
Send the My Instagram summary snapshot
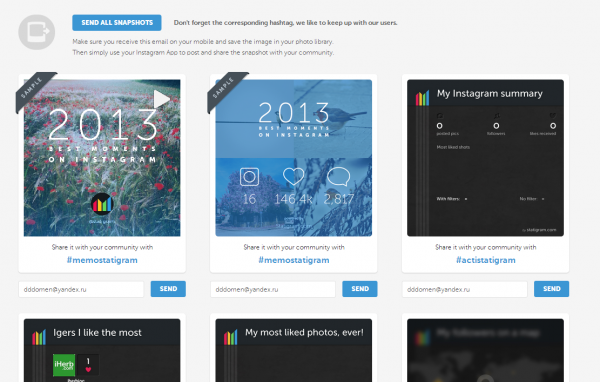(551, 289)
